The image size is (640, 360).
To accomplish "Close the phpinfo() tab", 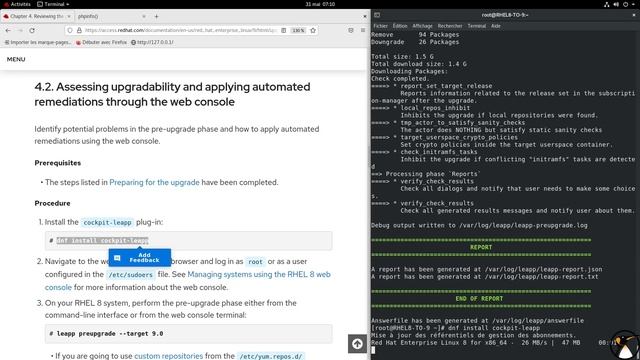I will (x=144, y=16).
